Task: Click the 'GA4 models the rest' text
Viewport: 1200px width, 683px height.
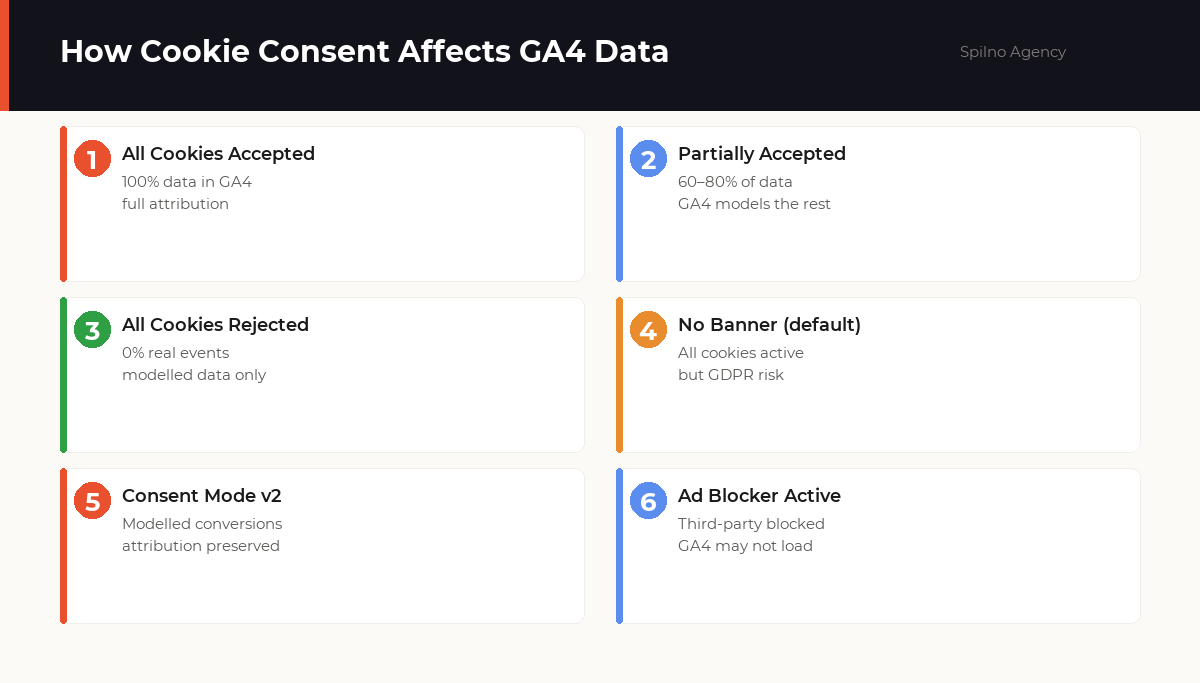Action: [754, 204]
